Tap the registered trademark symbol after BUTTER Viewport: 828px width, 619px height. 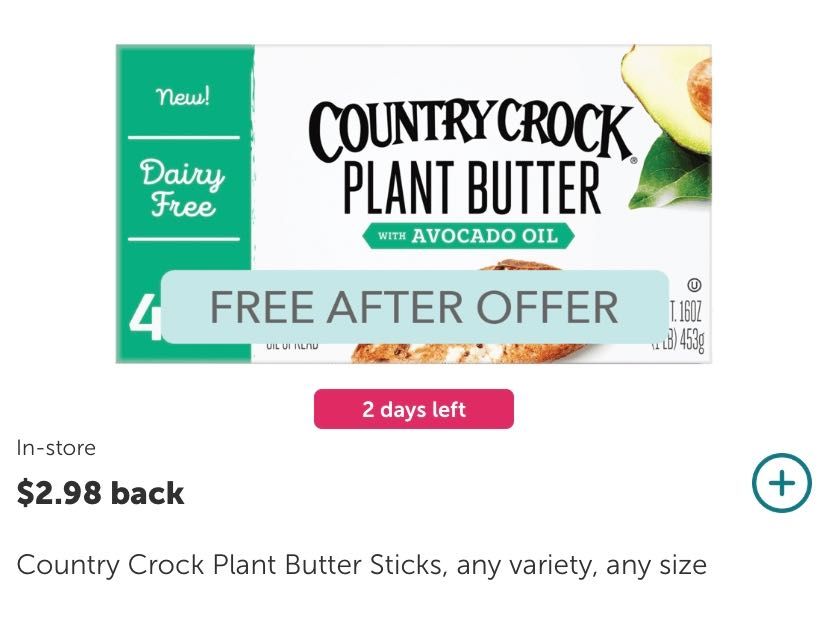pos(634,160)
